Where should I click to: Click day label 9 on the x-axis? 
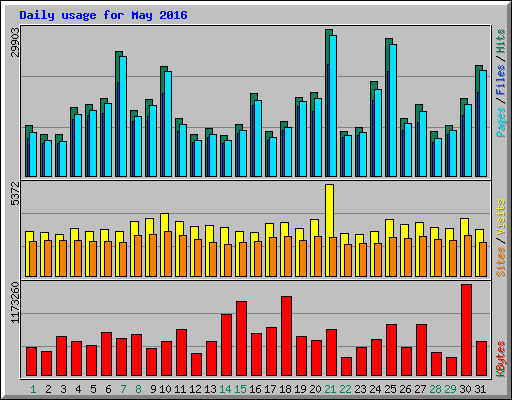click(x=153, y=389)
